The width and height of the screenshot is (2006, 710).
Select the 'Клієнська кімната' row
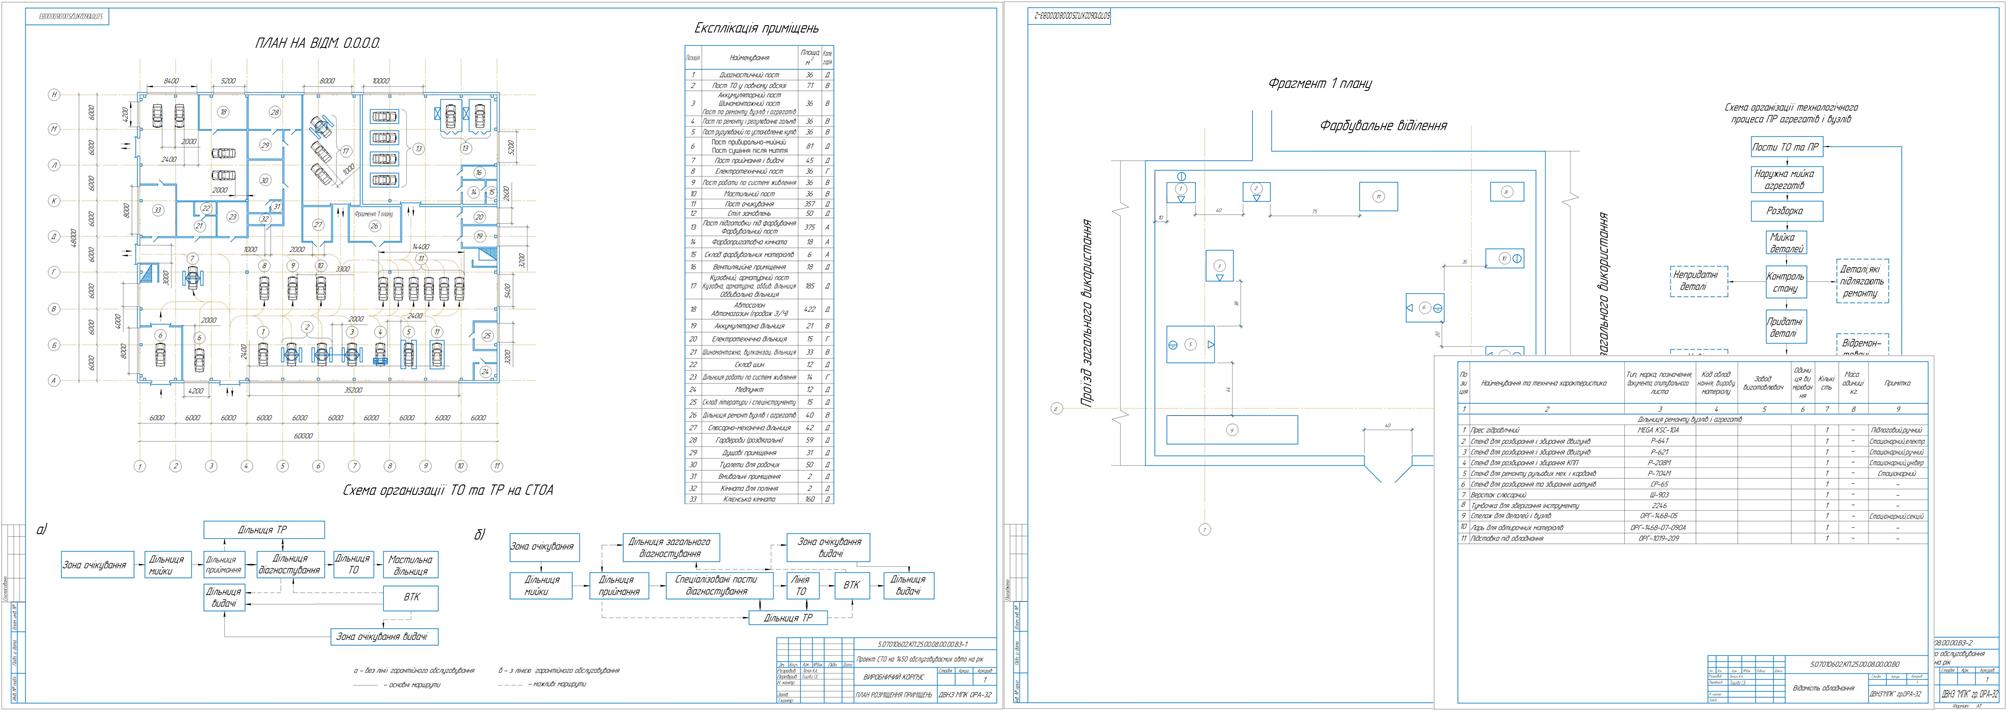pos(759,498)
